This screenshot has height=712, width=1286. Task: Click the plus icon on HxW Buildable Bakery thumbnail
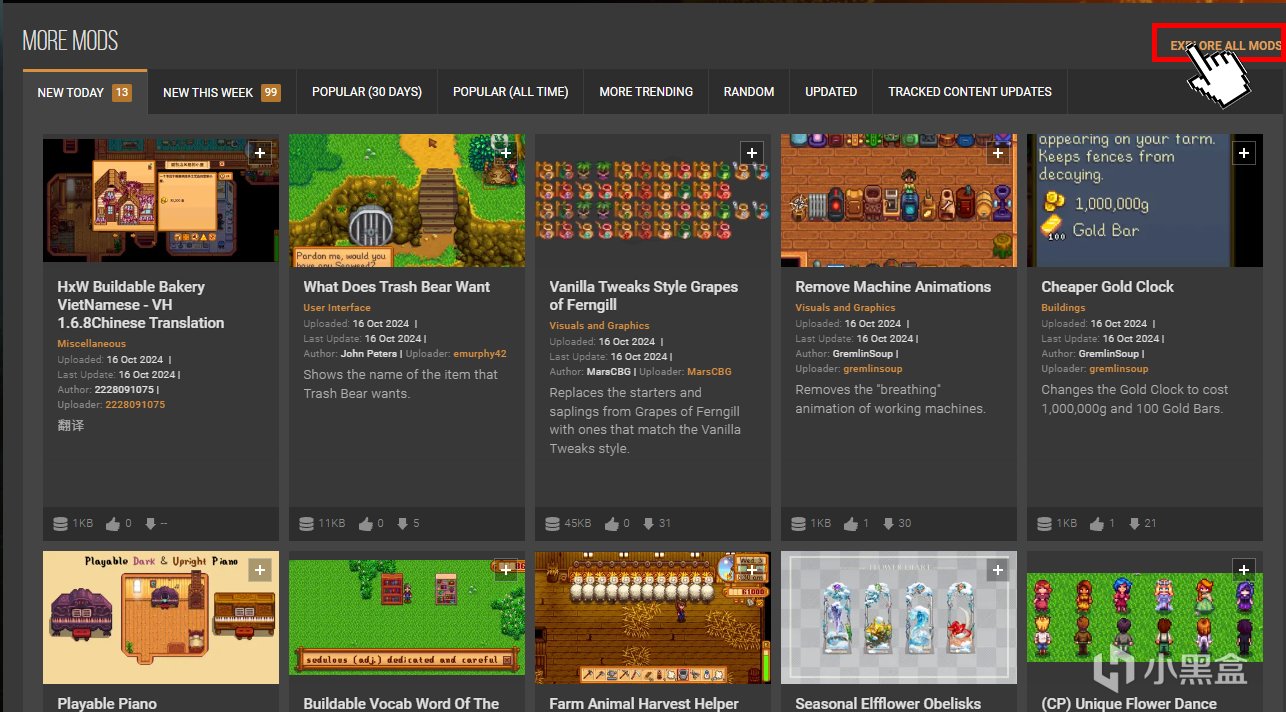[x=260, y=153]
